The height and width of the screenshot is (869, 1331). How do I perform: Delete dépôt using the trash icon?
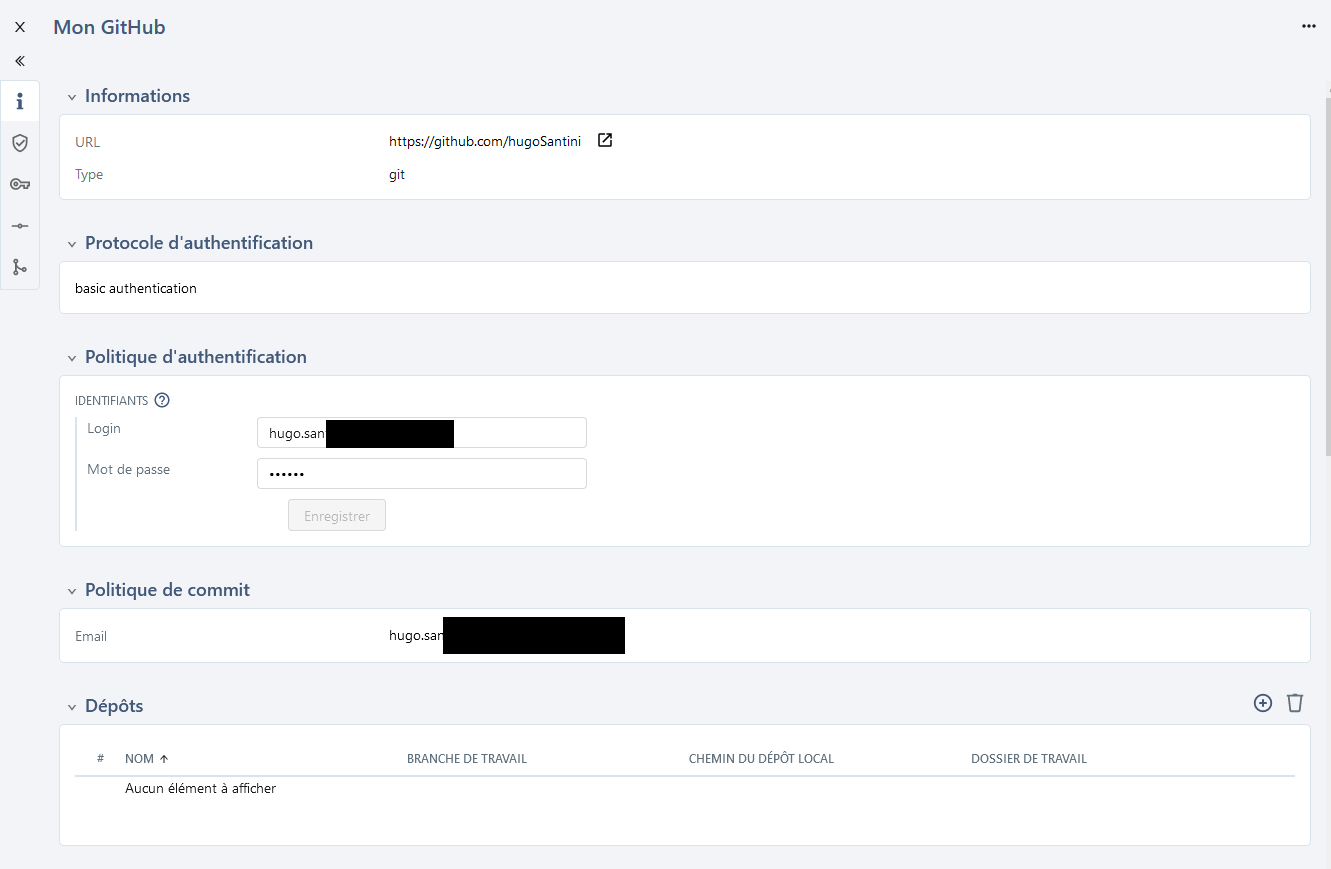click(1295, 703)
